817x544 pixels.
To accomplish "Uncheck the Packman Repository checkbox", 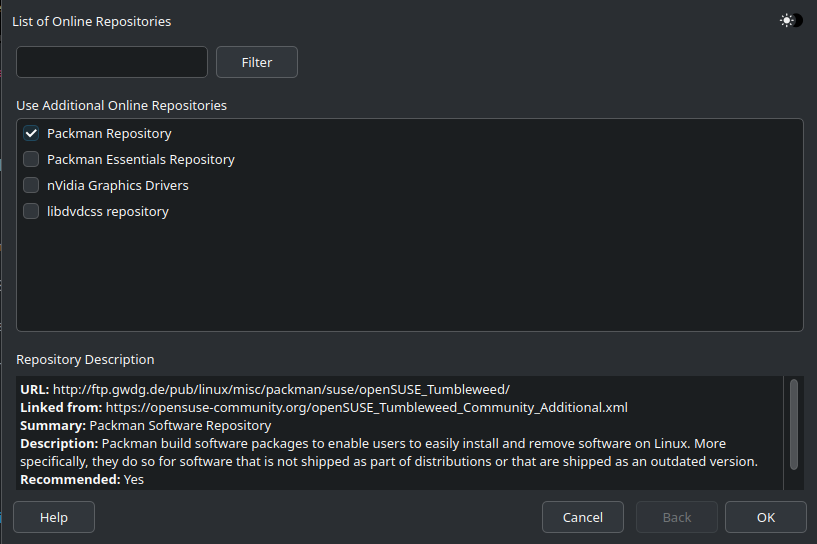I will [31, 133].
